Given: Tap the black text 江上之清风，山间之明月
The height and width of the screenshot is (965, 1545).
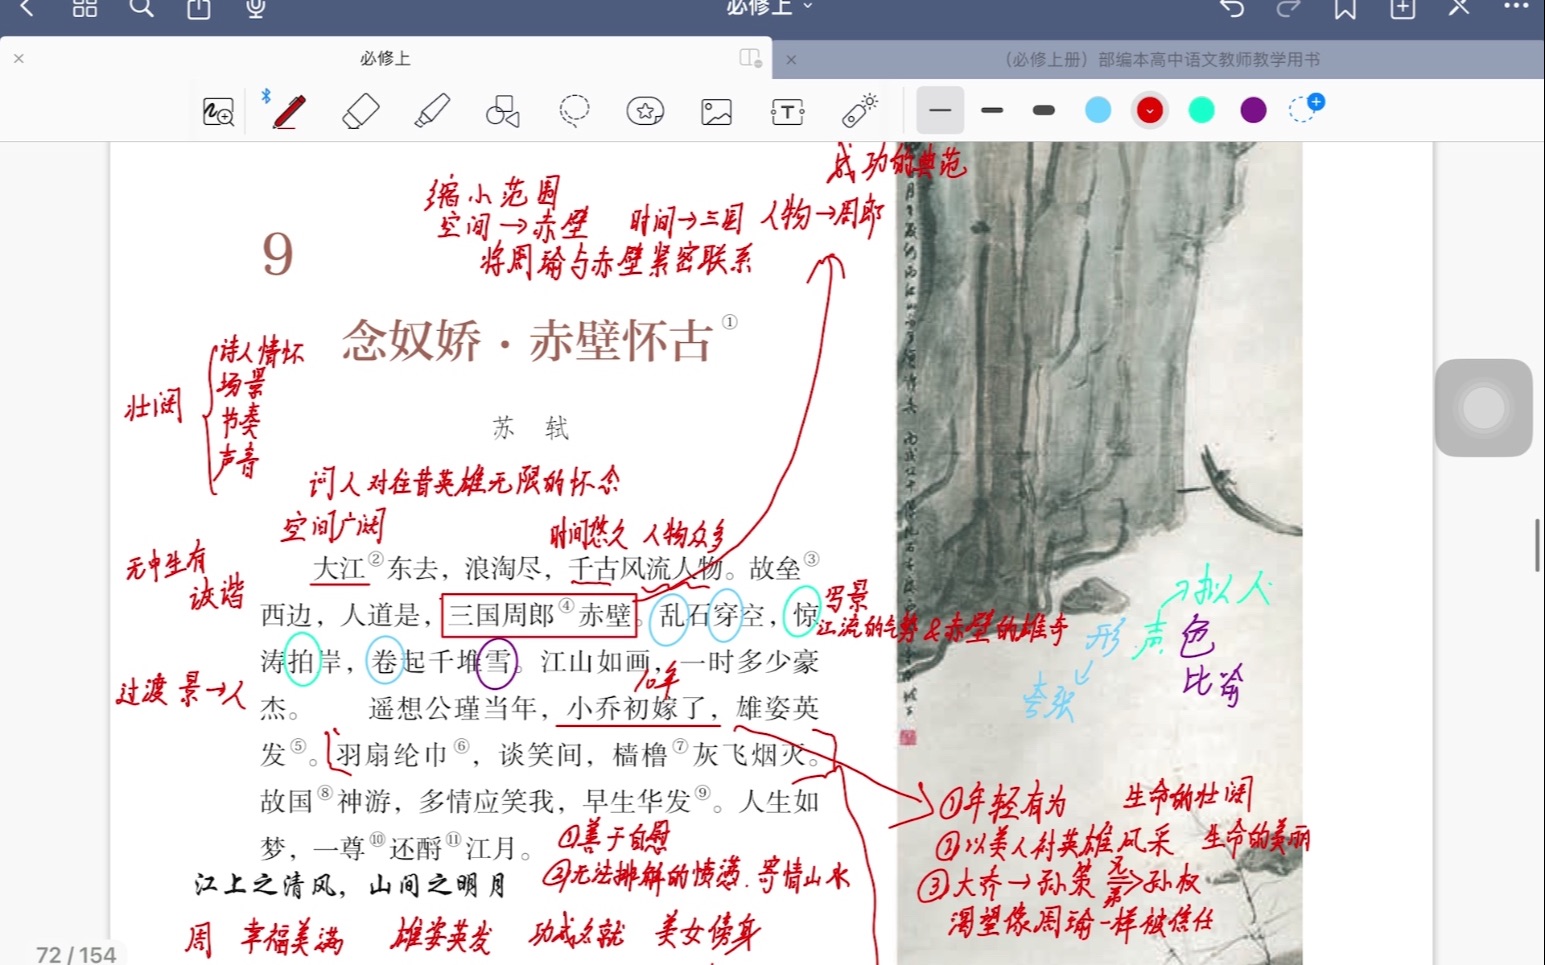Looking at the screenshot, I should pos(350,885).
